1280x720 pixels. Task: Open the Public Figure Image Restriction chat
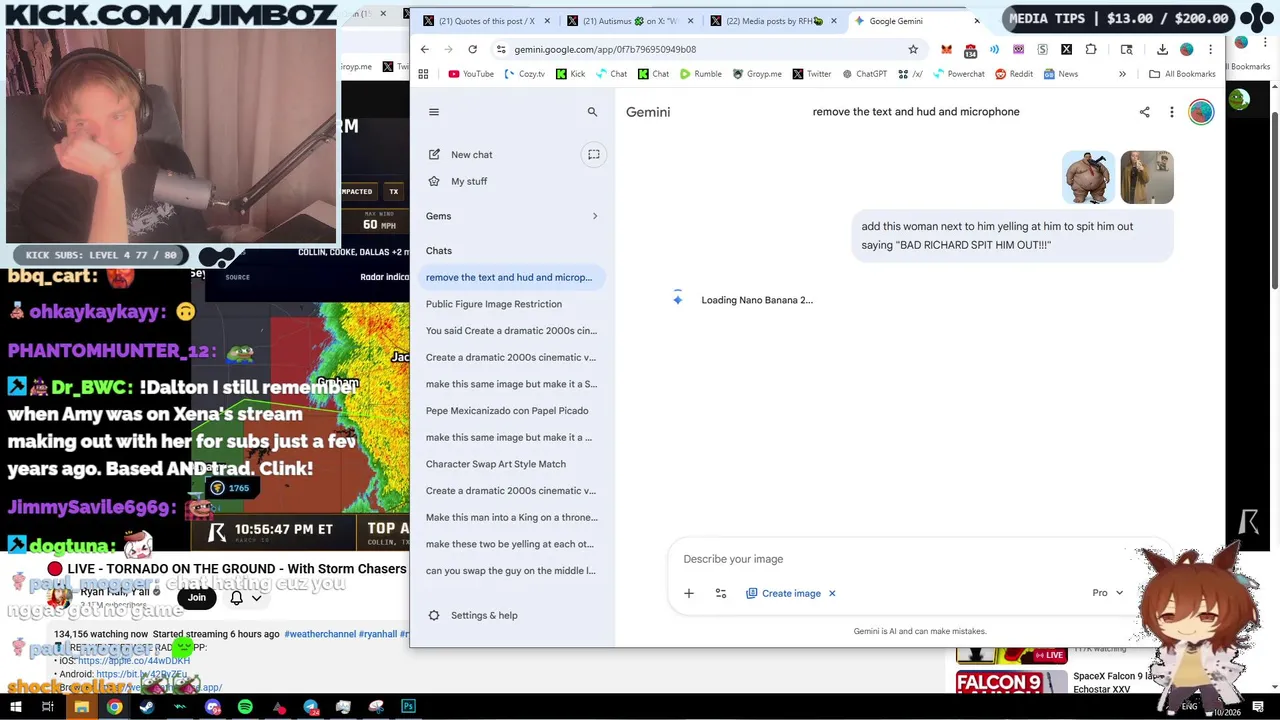point(494,304)
